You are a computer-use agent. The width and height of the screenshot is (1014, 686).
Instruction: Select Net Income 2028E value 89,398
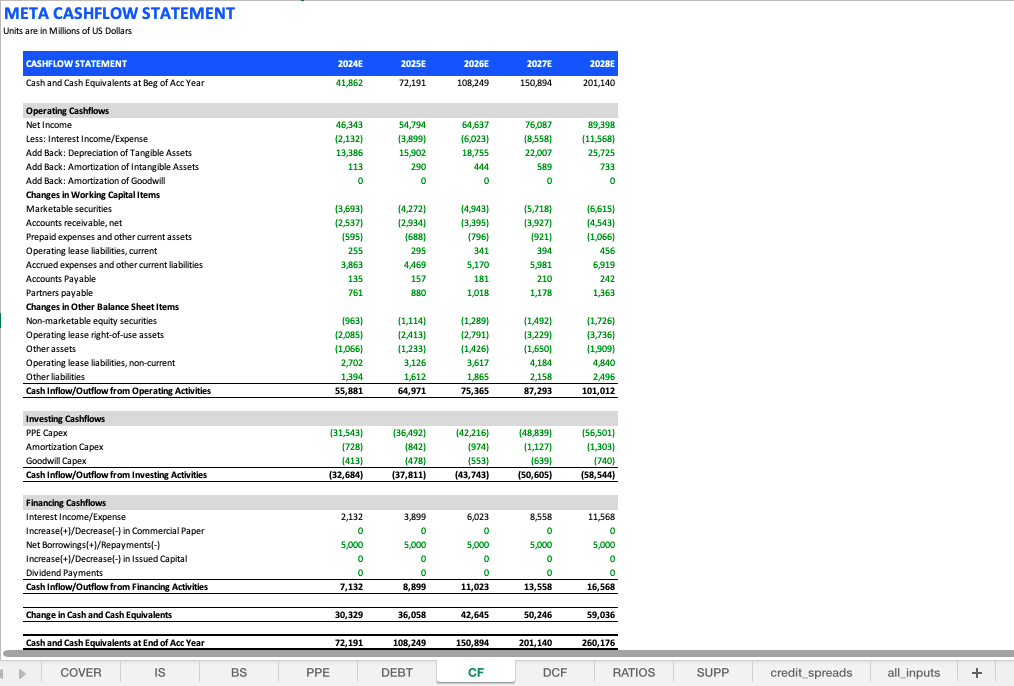(x=601, y=125)
